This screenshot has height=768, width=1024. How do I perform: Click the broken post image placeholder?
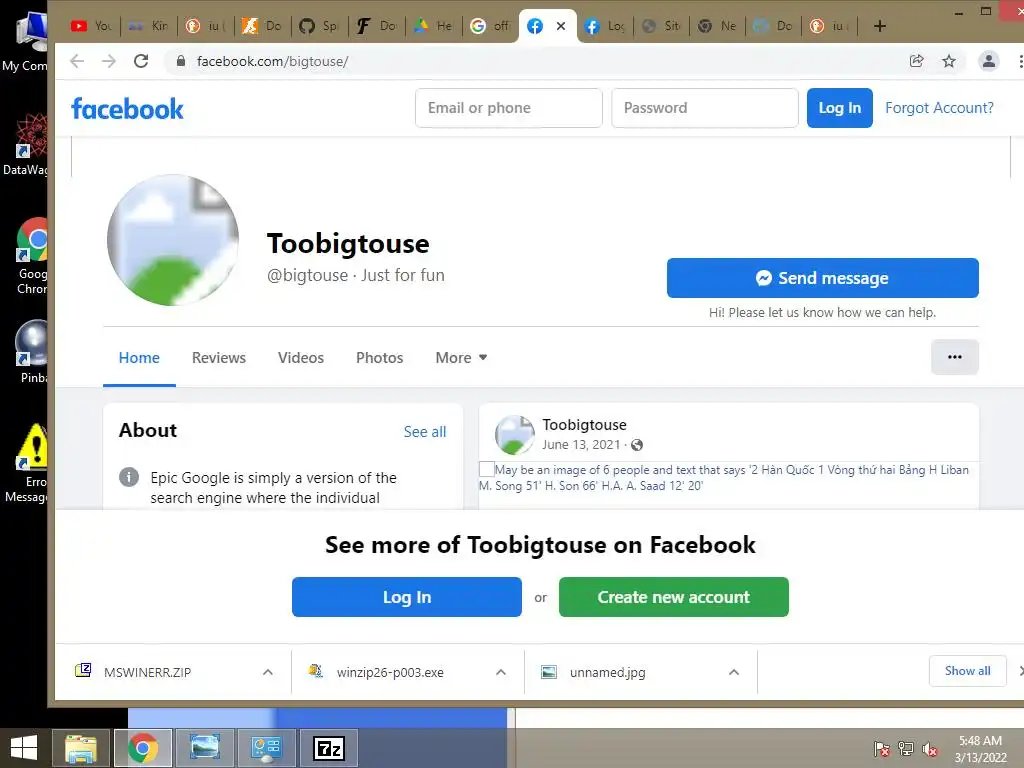(x=487, y=469)
